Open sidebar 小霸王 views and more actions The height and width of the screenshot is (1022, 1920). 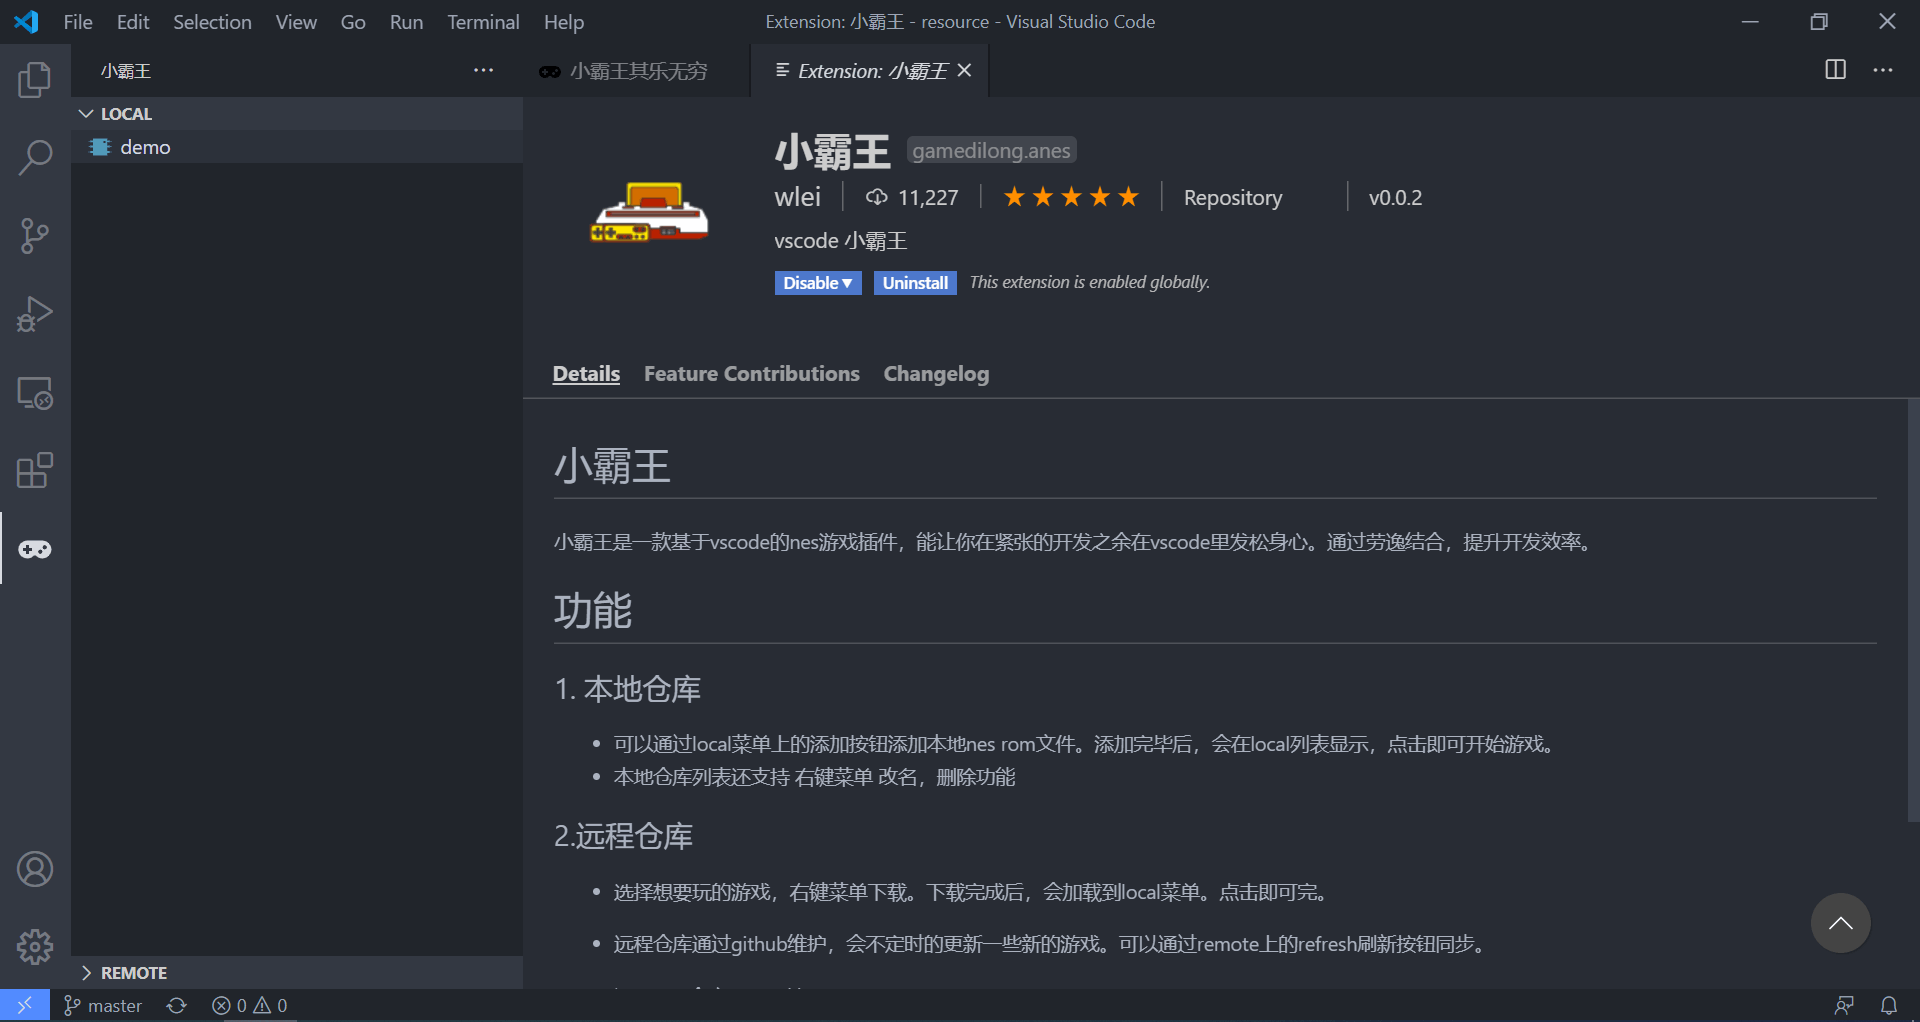(x=484, y=70)
